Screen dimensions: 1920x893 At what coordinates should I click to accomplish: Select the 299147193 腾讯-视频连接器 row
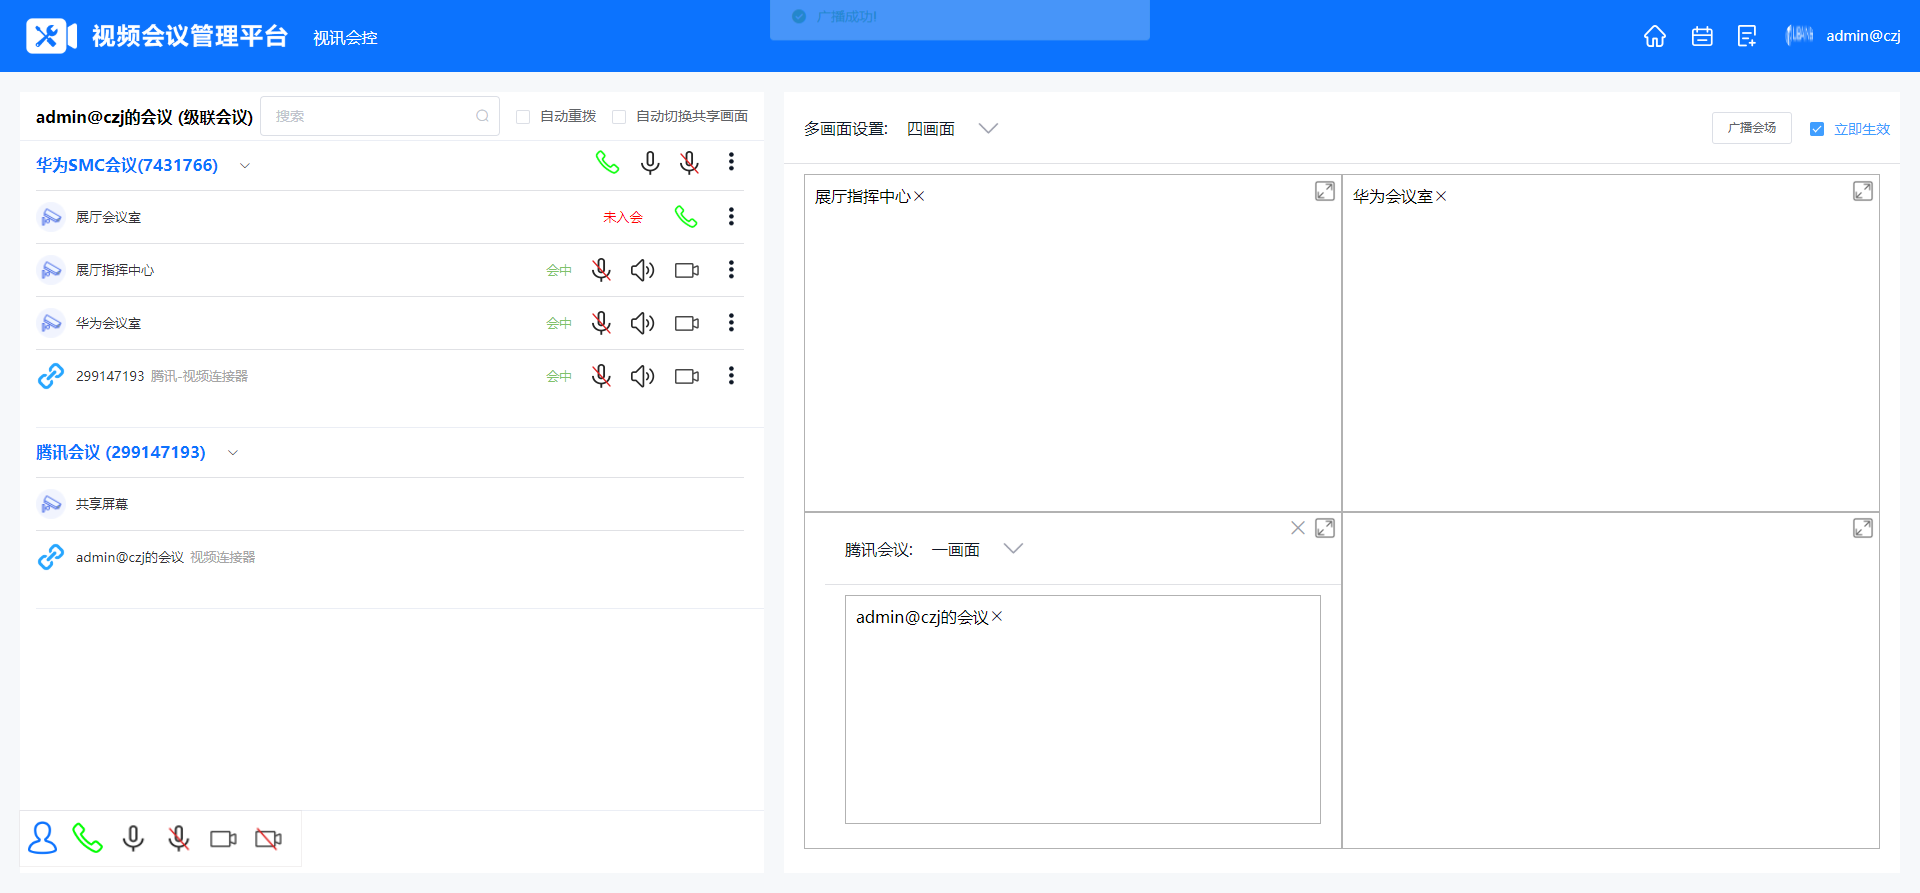tap(390, 376)
